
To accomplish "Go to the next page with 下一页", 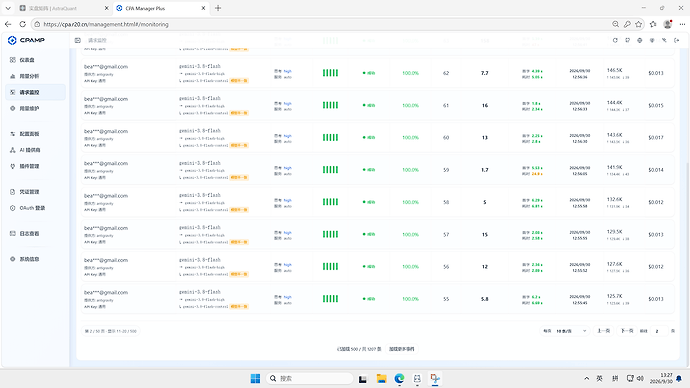I will [627, 331].
